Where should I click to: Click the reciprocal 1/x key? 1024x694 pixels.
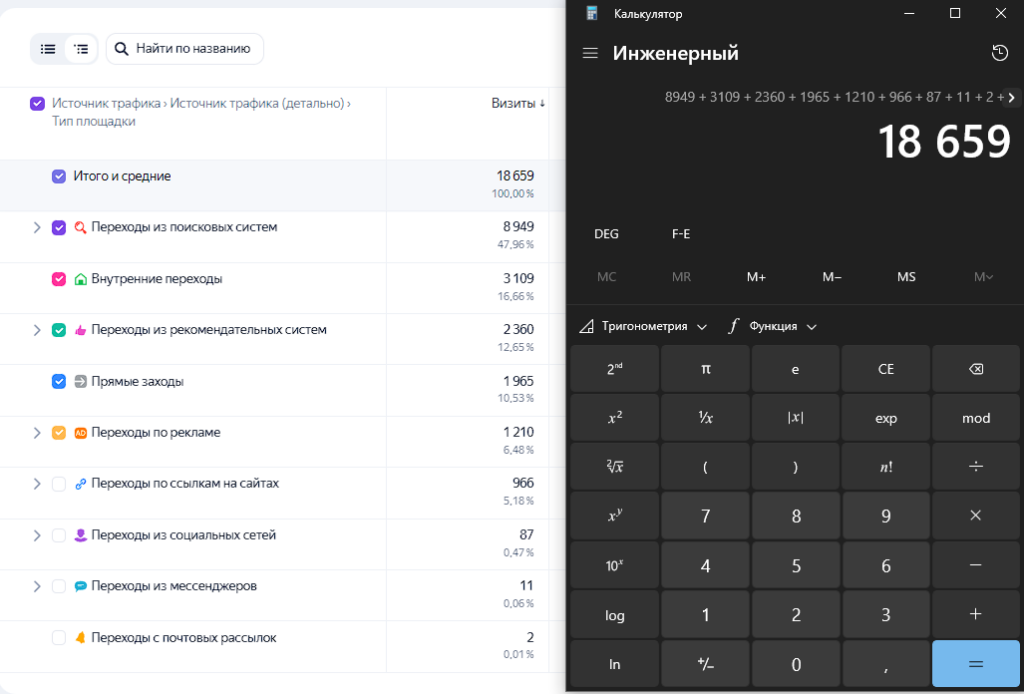(705, 418)
